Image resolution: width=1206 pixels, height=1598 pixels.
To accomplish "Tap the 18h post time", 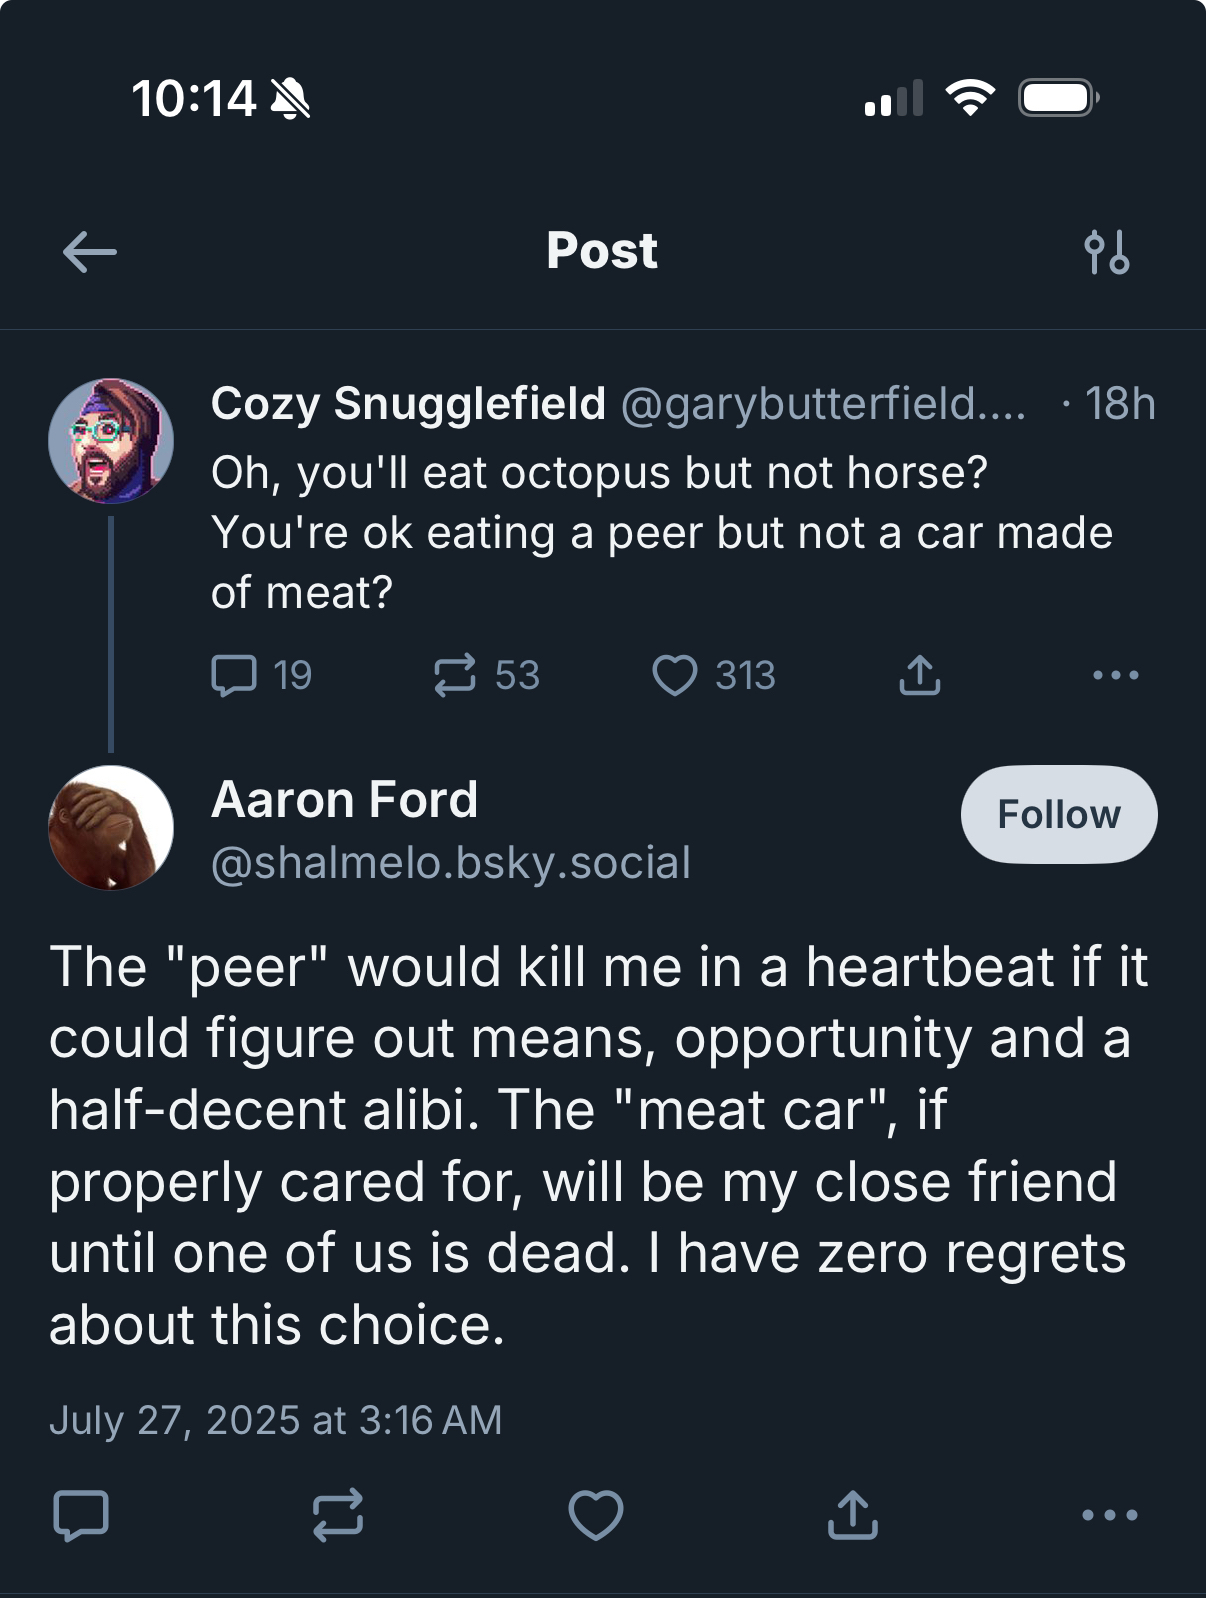I will (1120, 404).
